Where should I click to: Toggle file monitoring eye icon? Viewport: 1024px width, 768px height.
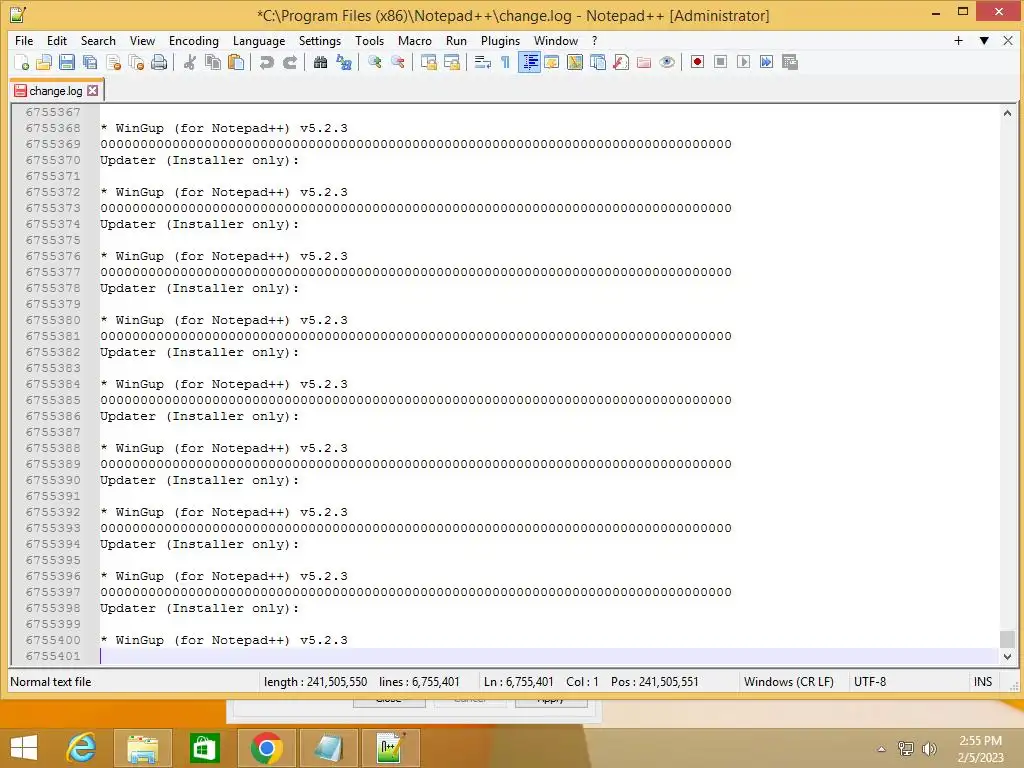pos(667,62)
